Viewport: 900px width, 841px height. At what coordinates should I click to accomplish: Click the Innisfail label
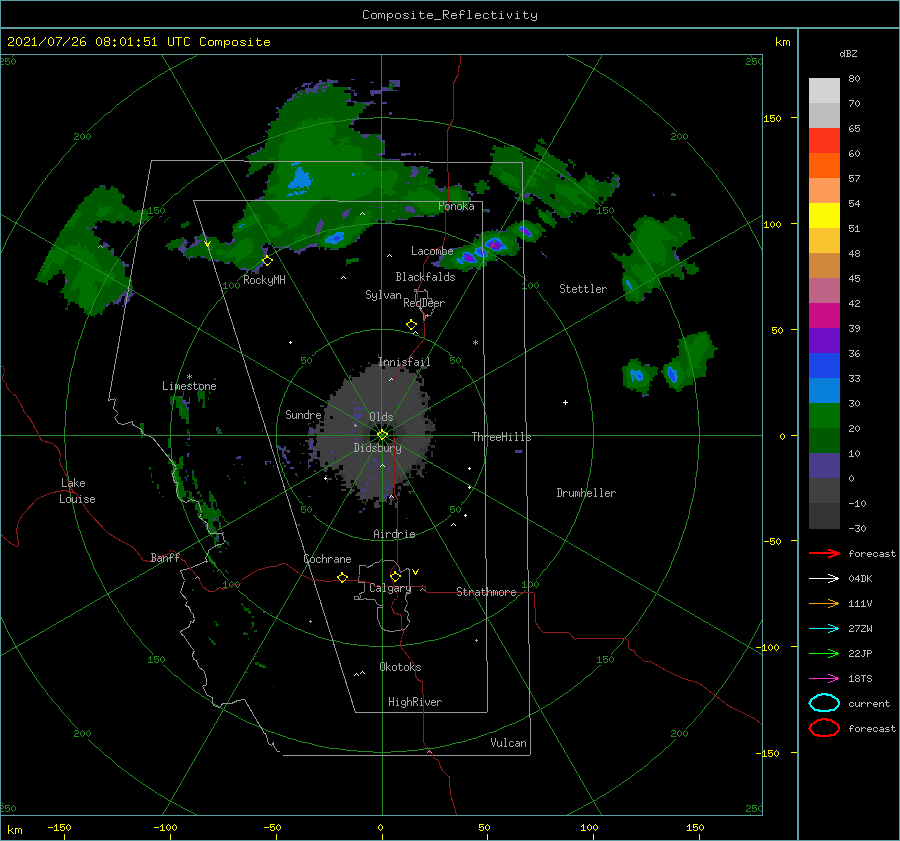pyautogui.click(x=404, y=362)
